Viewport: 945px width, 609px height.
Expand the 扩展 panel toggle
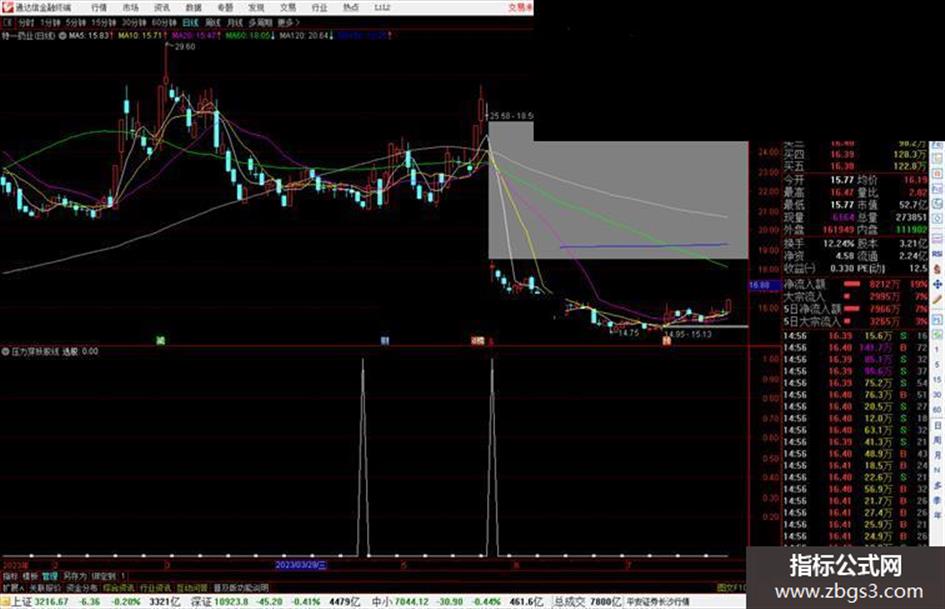tap(13, 587)
